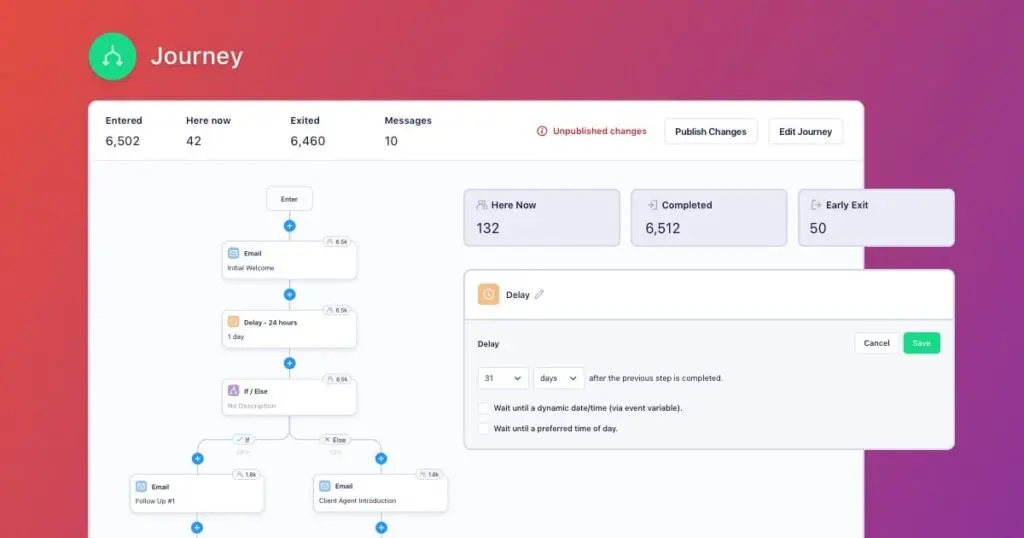Add a step below Initial Welcome email

pos(289,294)
